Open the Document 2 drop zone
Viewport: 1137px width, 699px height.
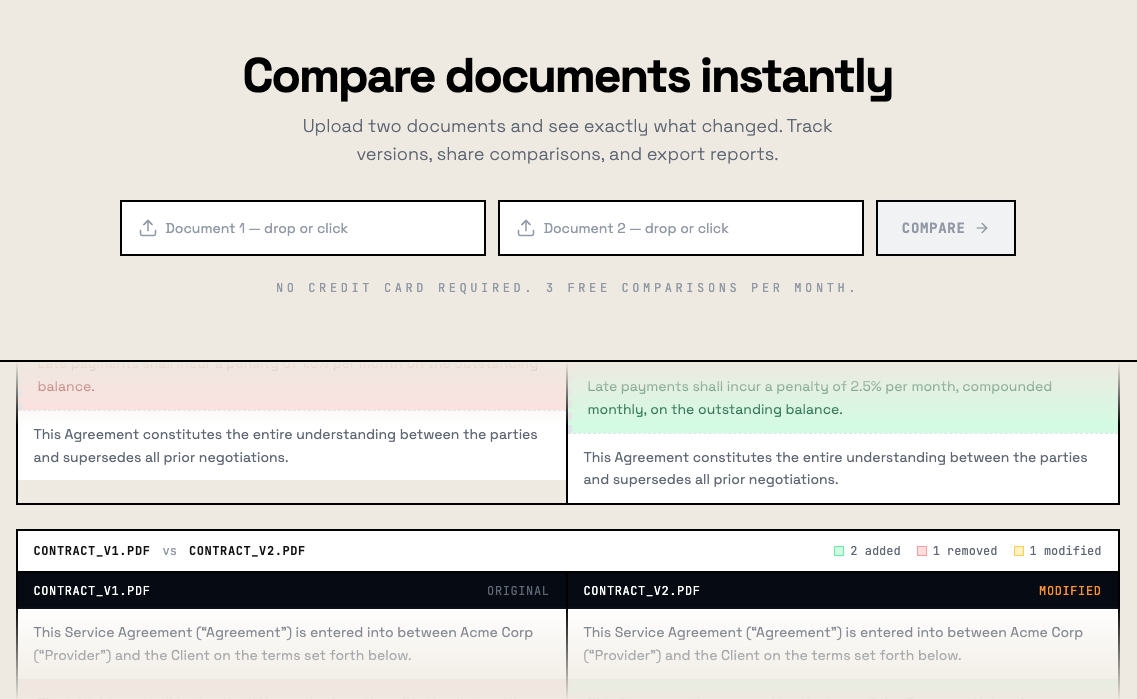click(x=681, y=228)
